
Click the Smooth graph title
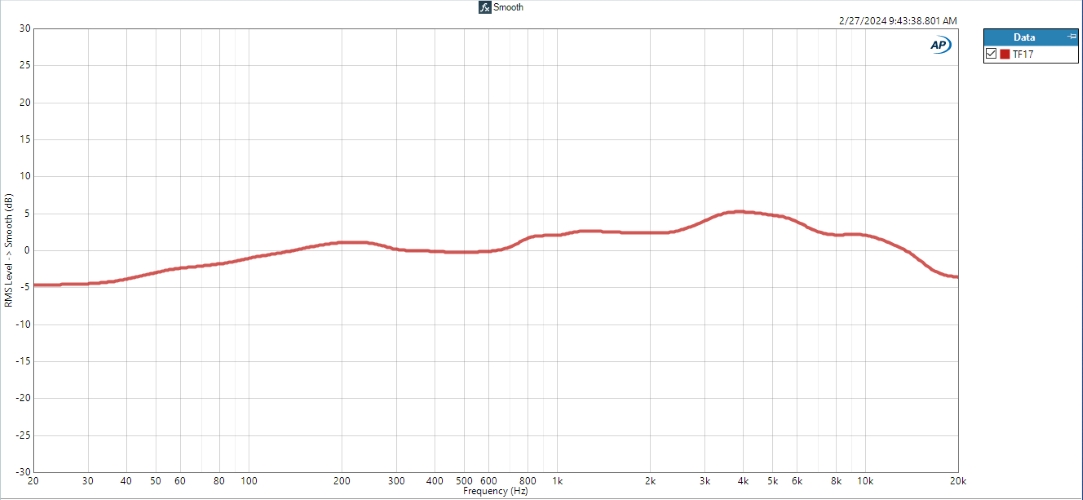tap(508, 8)
